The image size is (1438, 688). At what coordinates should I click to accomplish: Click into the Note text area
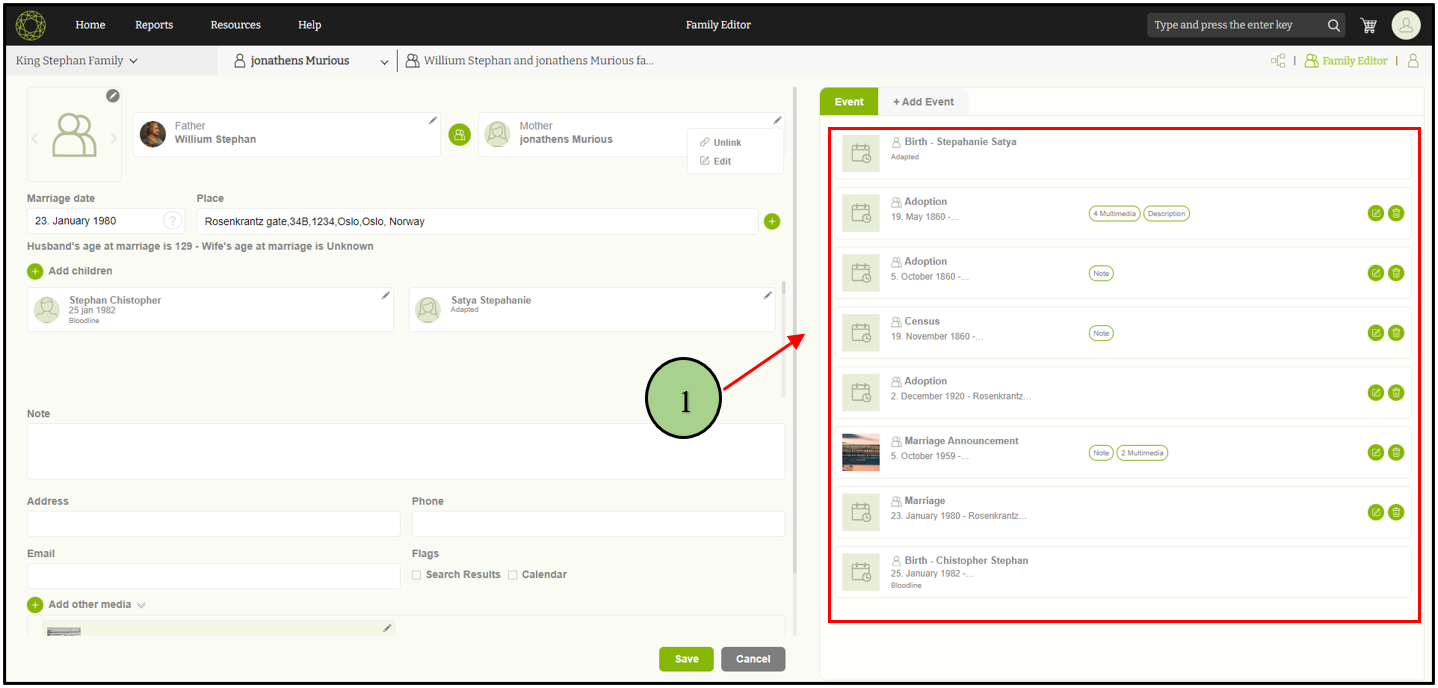[x=405, y=451]
